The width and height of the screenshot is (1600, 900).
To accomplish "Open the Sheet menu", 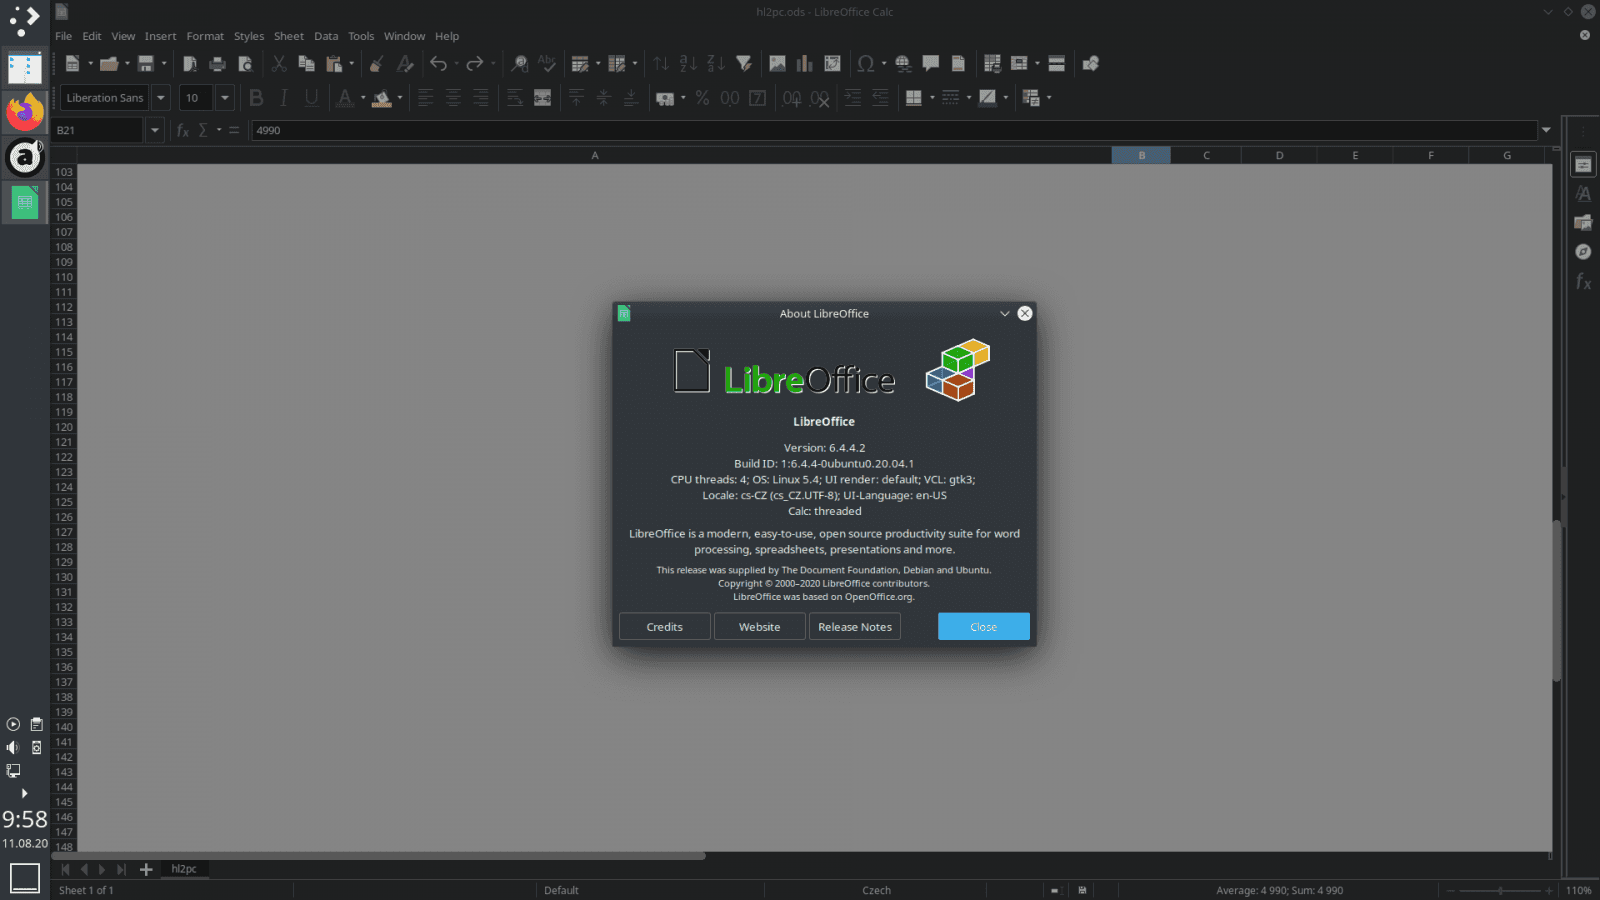I will 288,36.
